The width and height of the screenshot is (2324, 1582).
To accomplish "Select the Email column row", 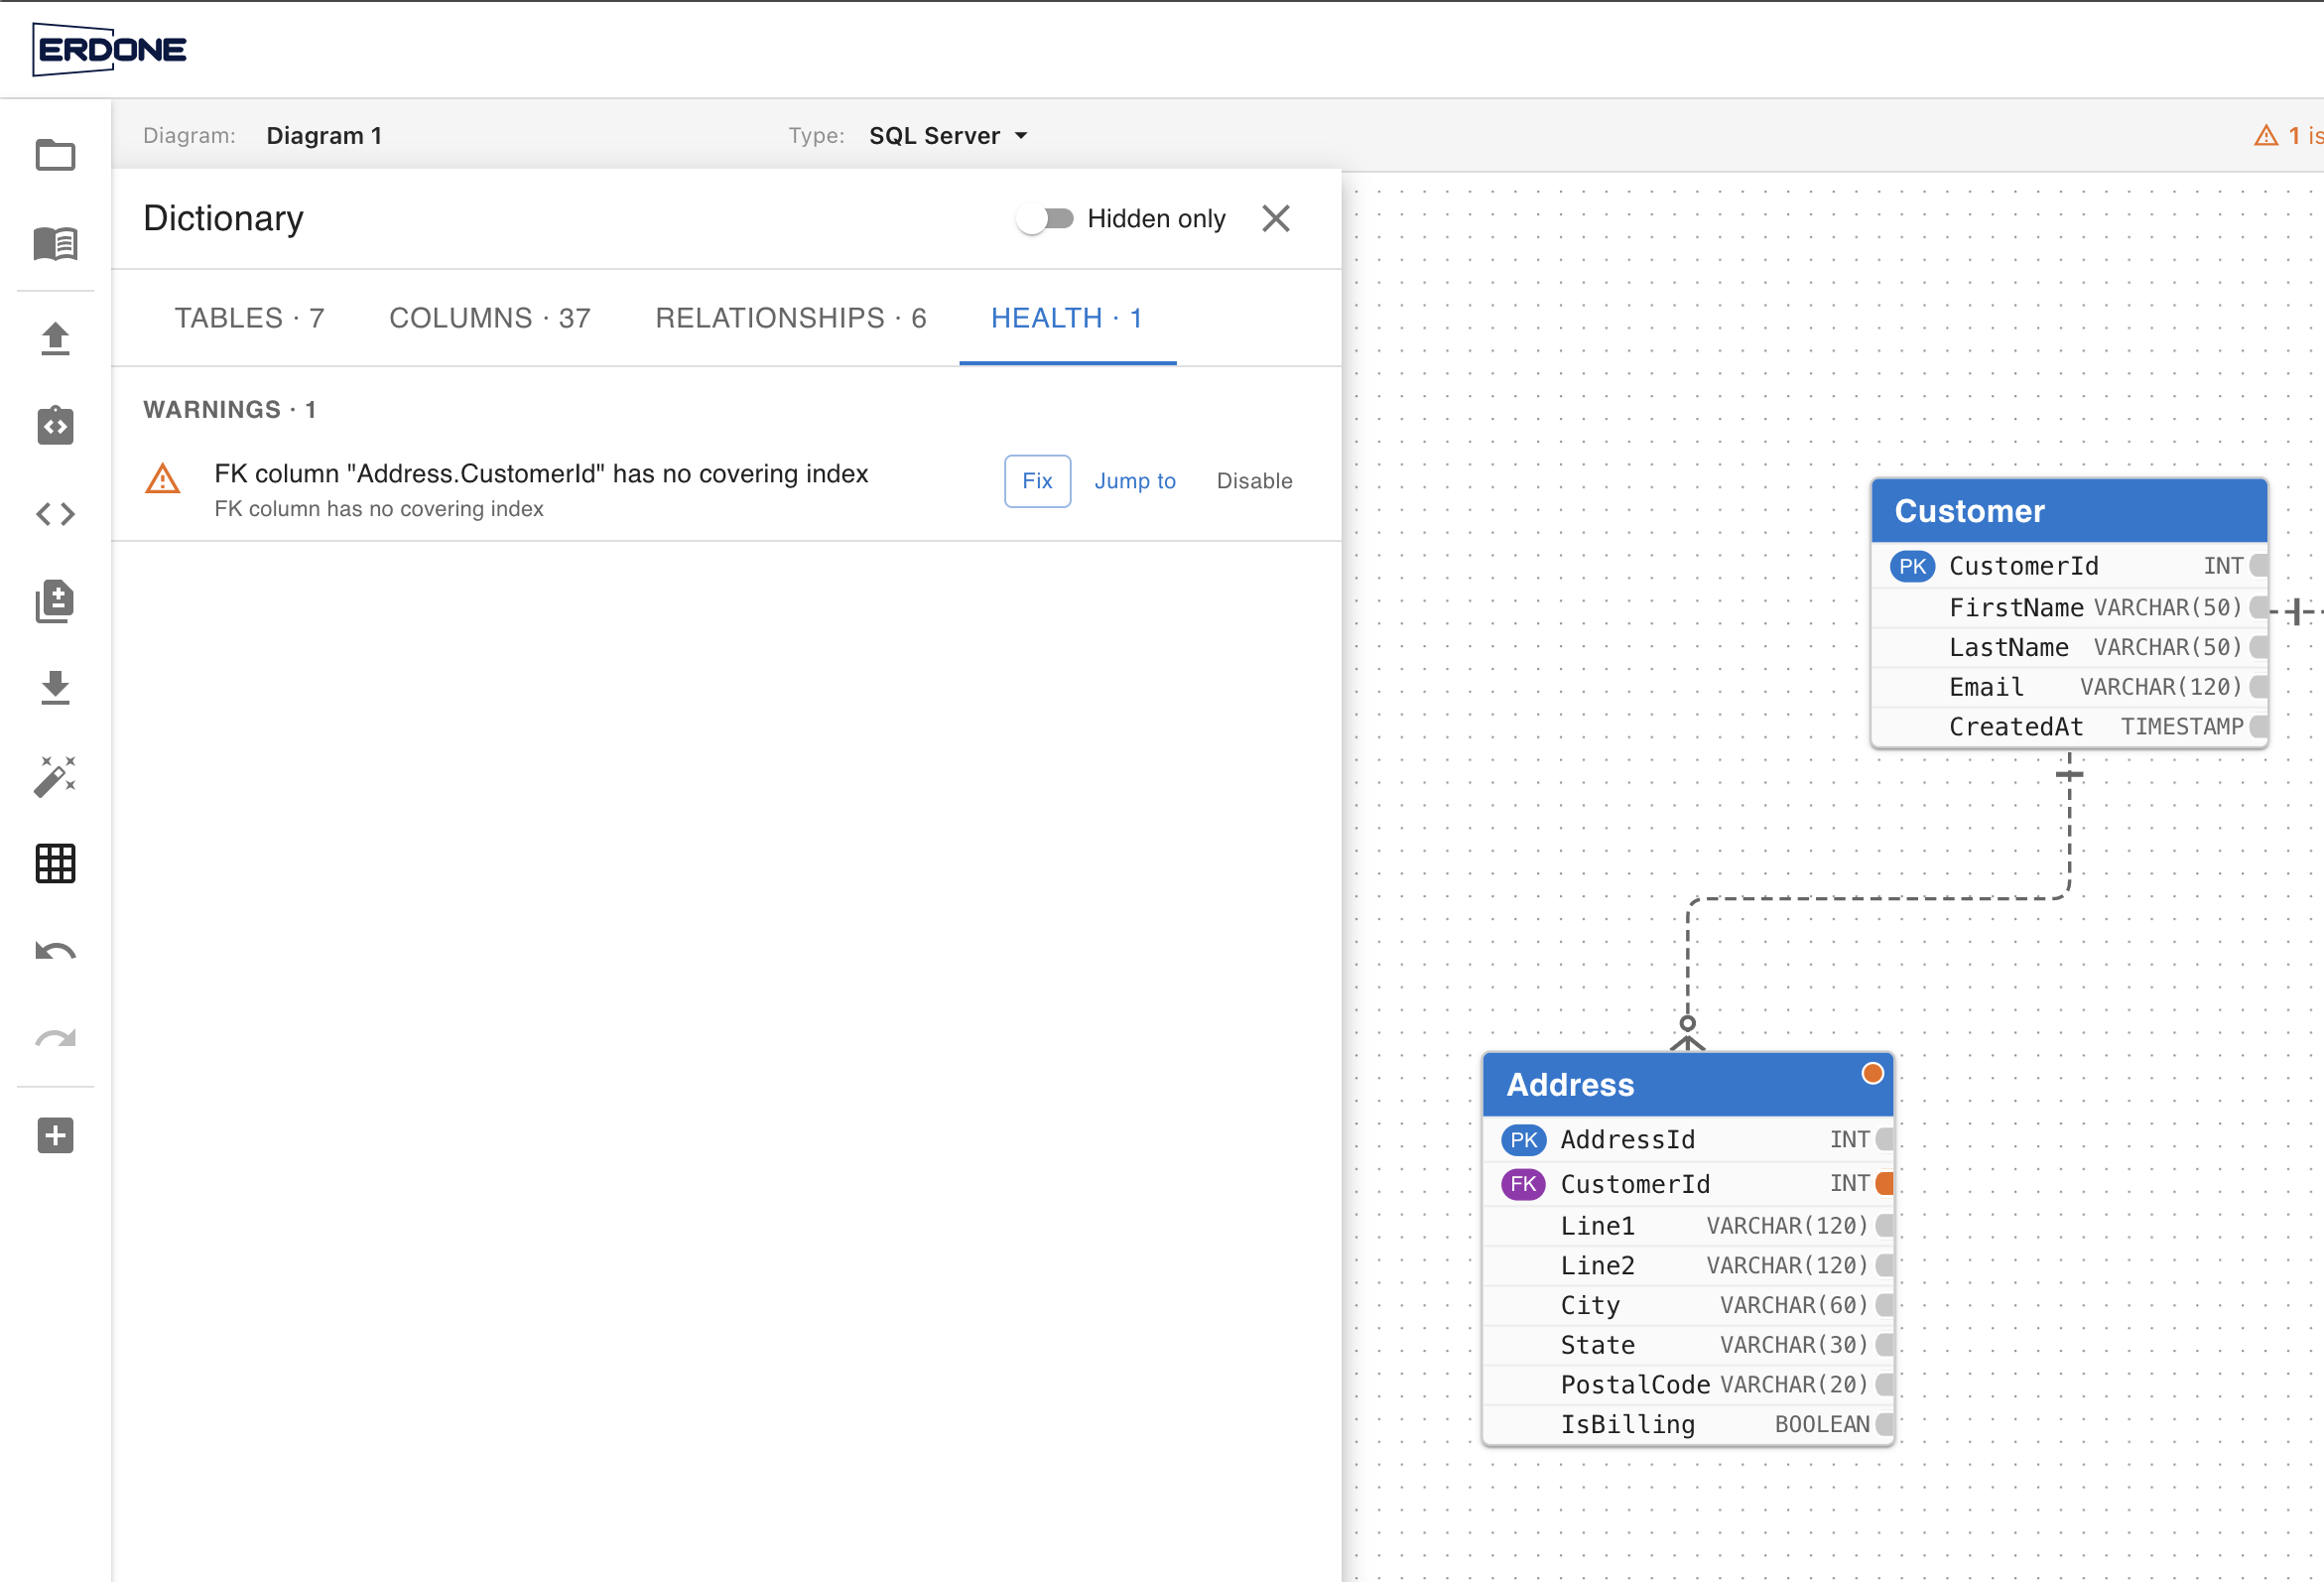I will (2069, 688).
